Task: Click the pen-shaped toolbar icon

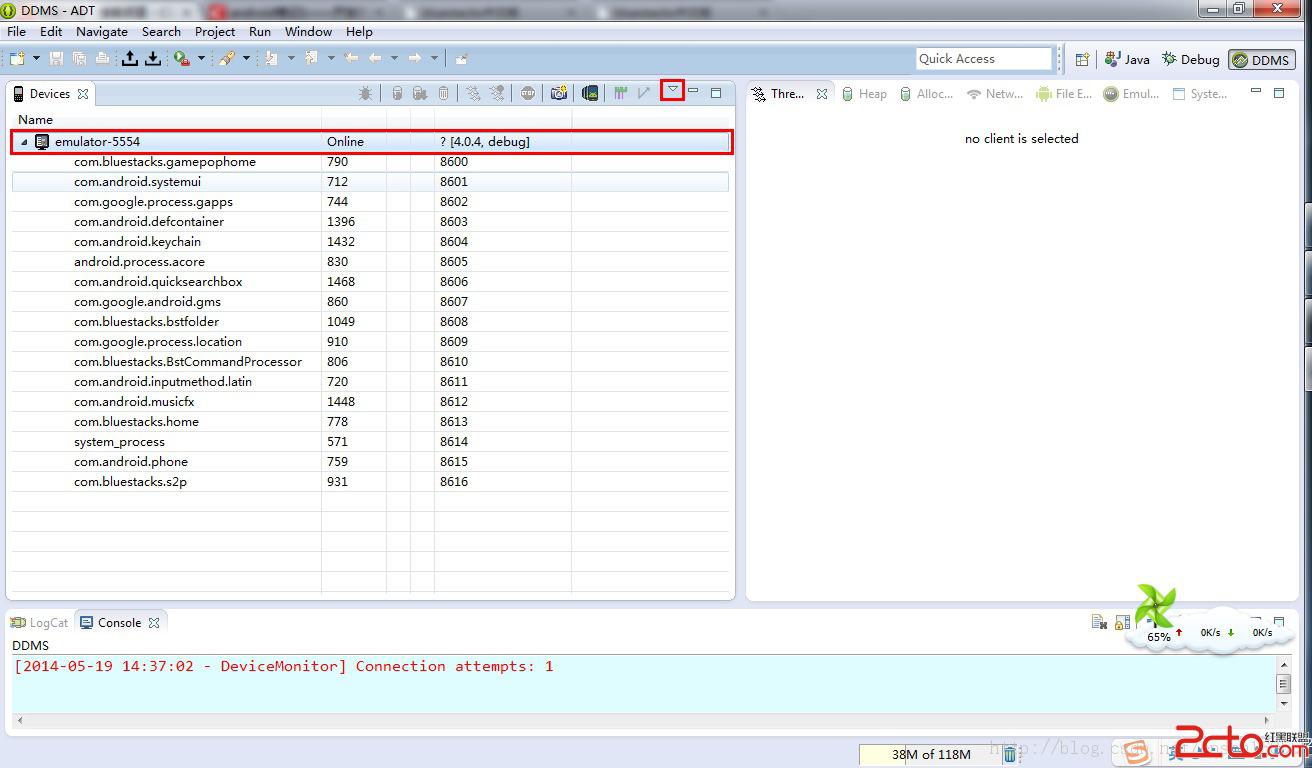Action: tap(227, 59)
